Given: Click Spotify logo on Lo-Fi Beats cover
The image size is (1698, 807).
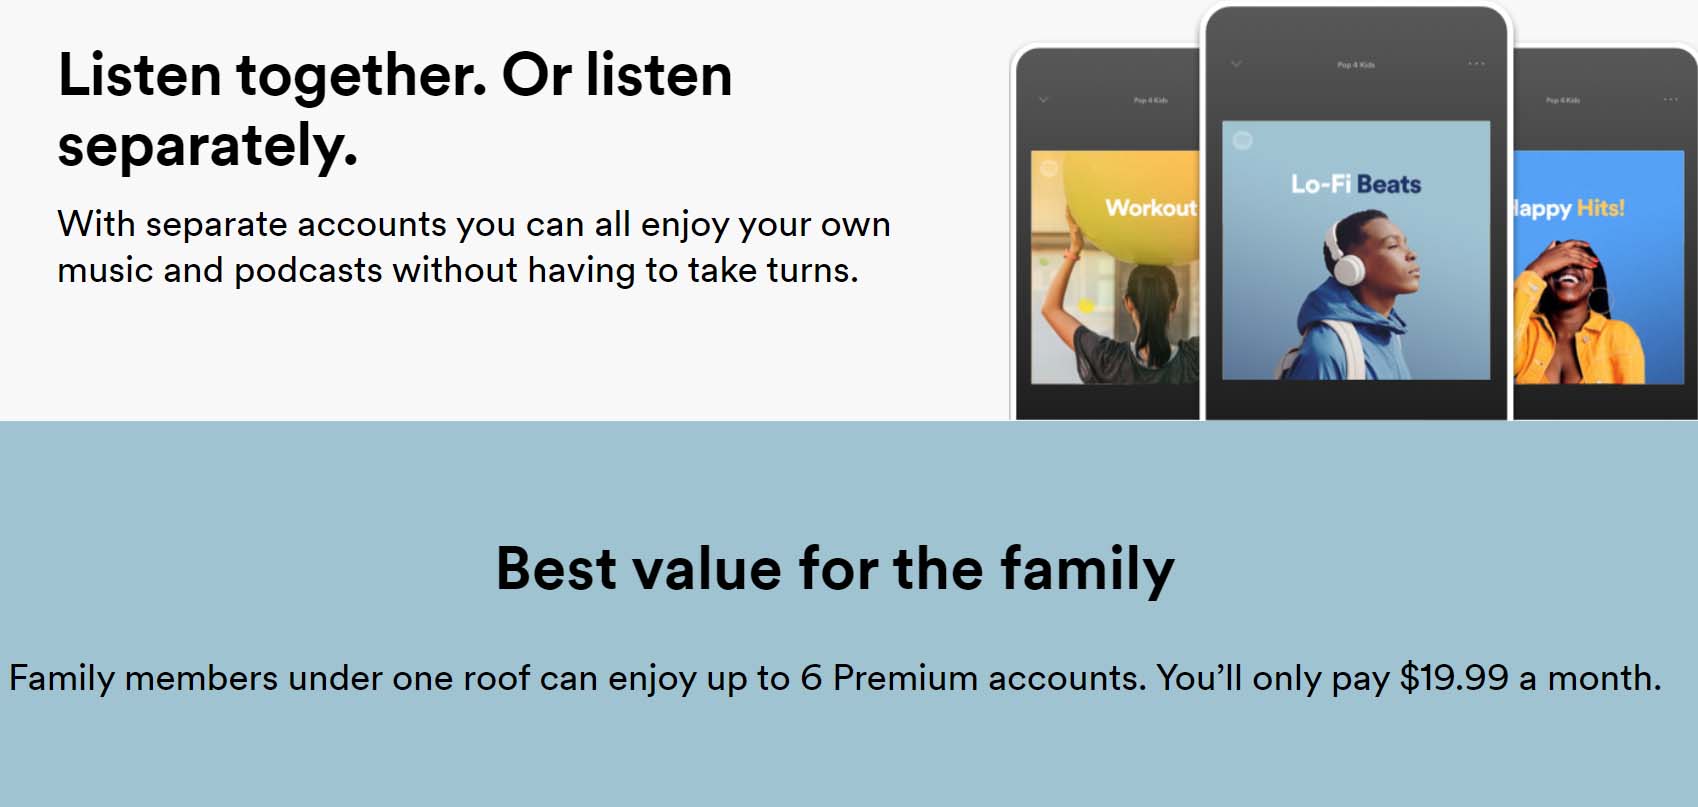Looking at the screenshot, I should tap(1243, 140).
